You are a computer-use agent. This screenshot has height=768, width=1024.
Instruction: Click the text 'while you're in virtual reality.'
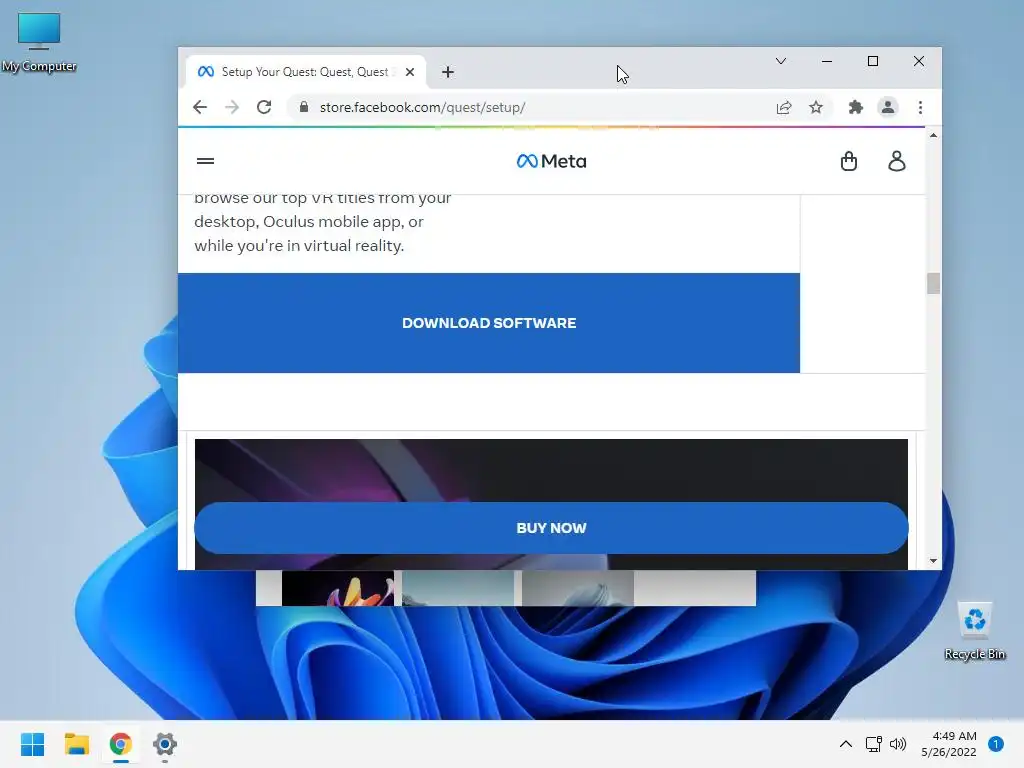pyautogui.click(x=299, y=246)
